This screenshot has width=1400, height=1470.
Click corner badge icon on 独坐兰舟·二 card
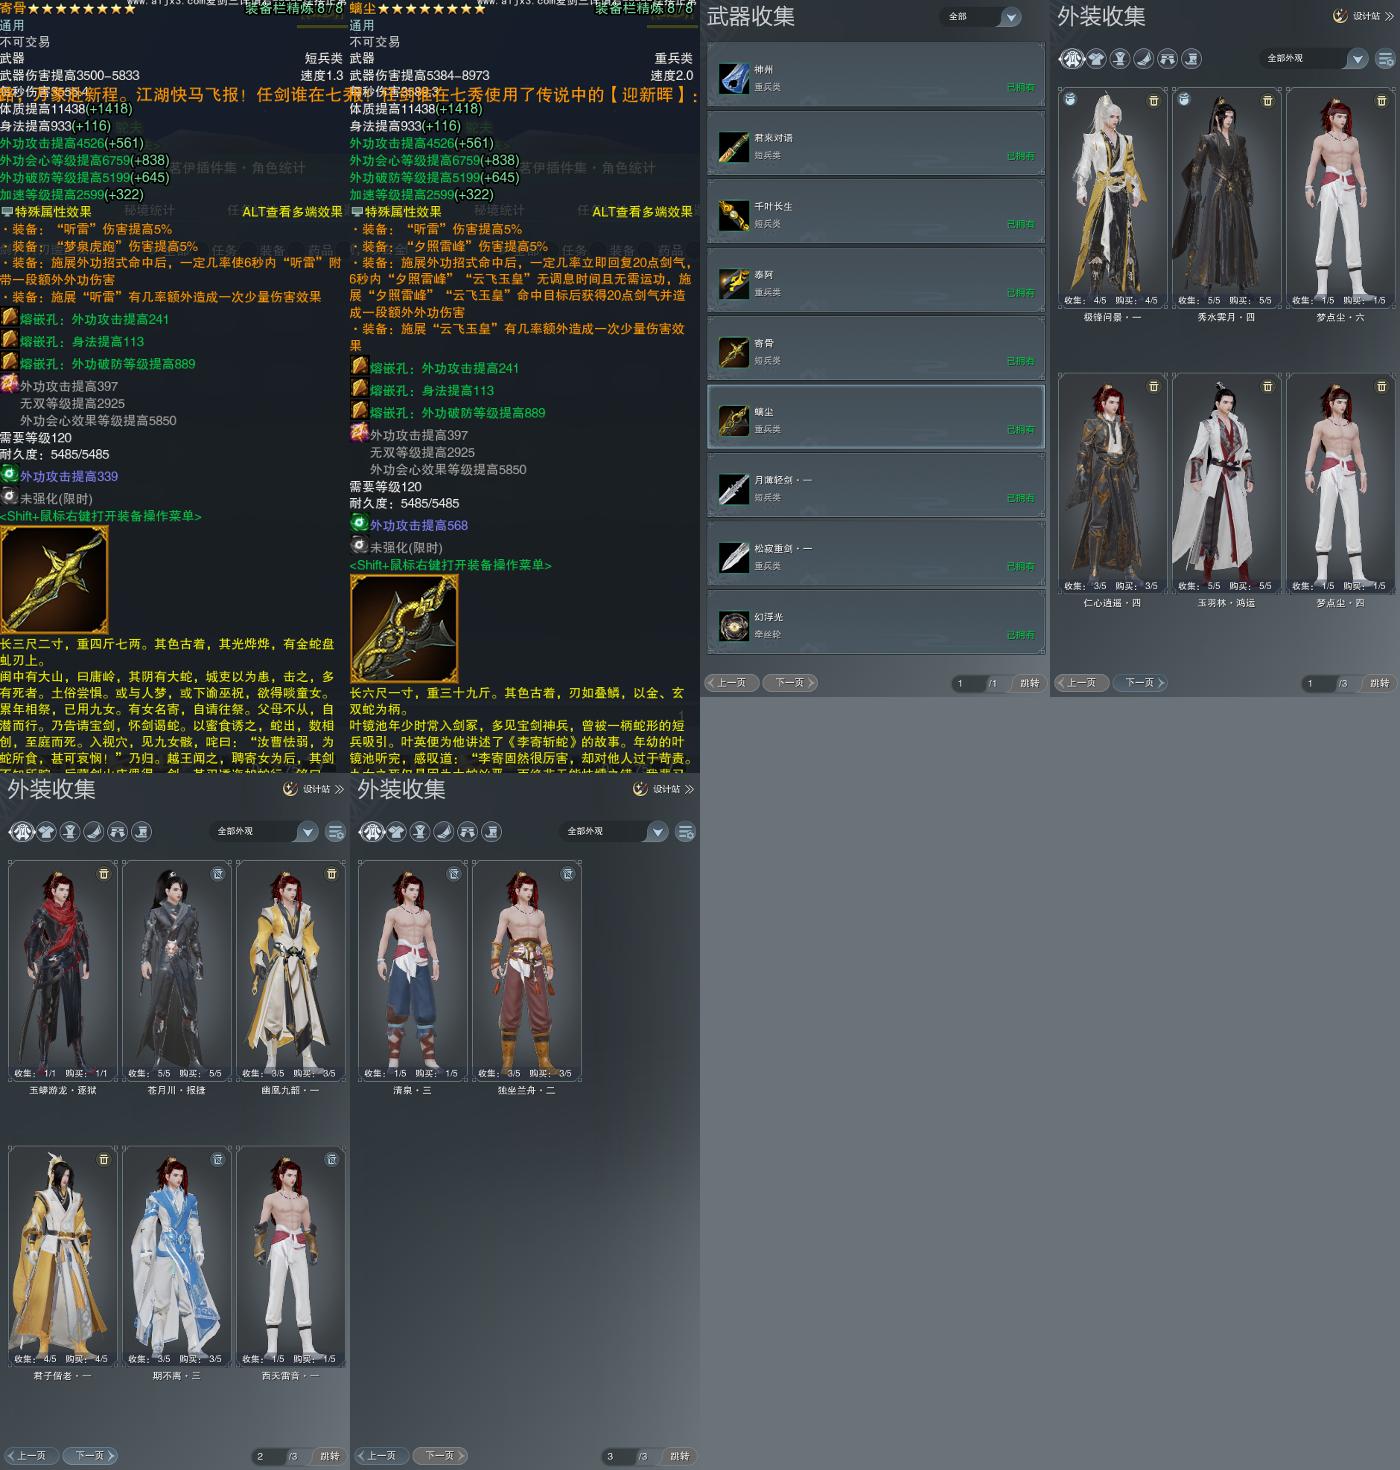click(x=567, y=874)
